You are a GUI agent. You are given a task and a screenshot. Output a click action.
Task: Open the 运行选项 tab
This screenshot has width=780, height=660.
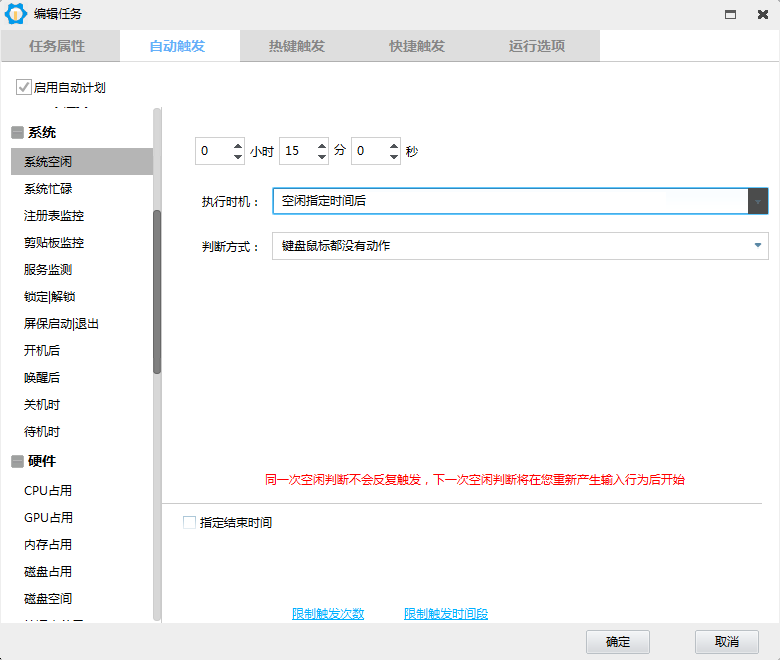[537, 46]
